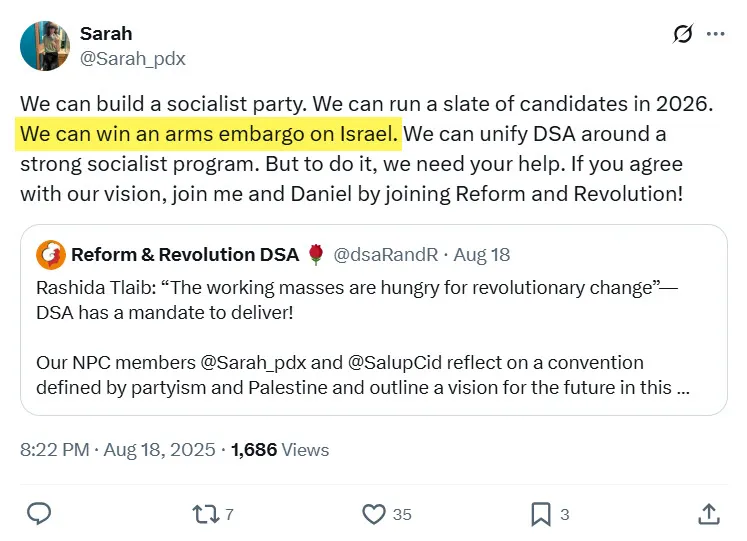
Task: Share the post using the upload arrow icon
Action: pyautogui.click(x=708, y=514)
